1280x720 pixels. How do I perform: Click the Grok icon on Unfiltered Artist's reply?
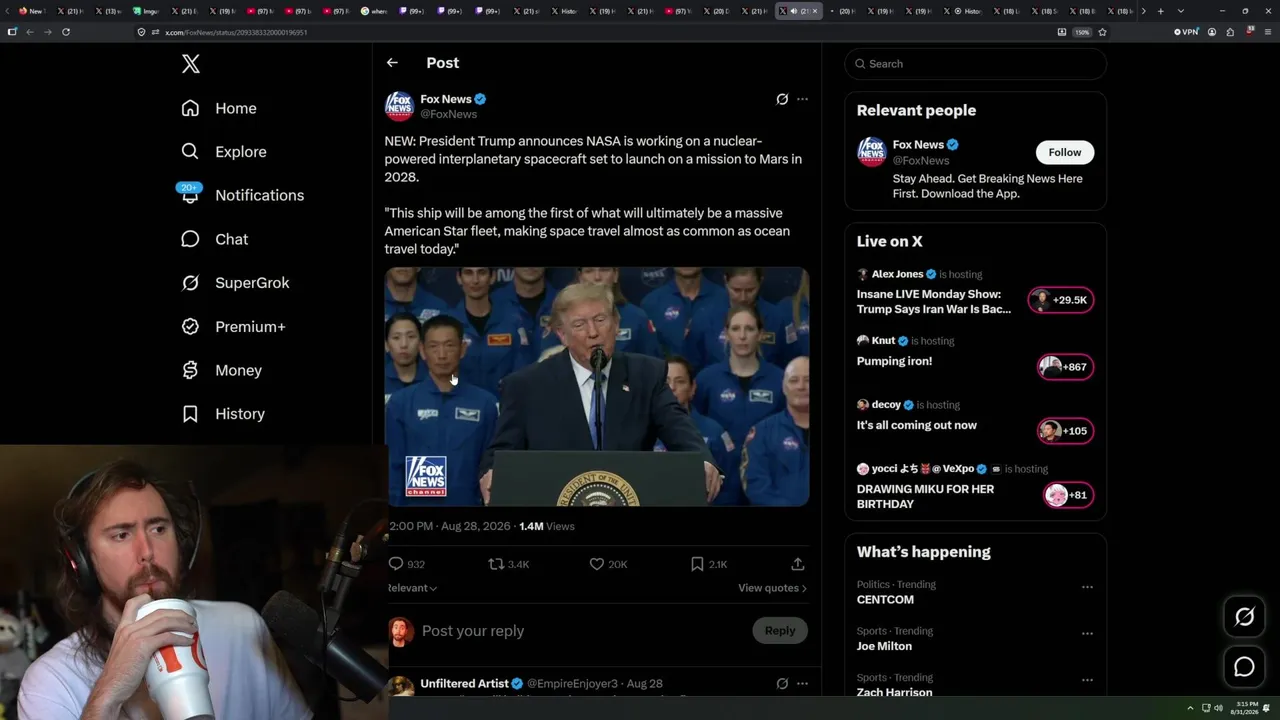782,684
